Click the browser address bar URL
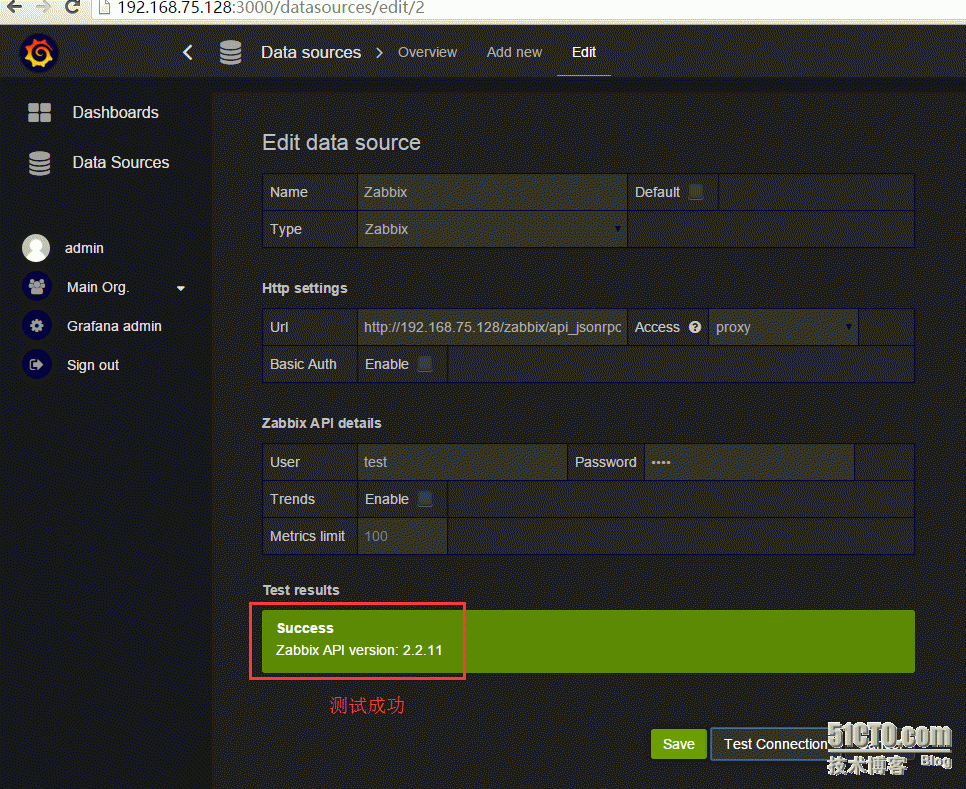This screenshot has width=966, height=789. tap(270, 7)
